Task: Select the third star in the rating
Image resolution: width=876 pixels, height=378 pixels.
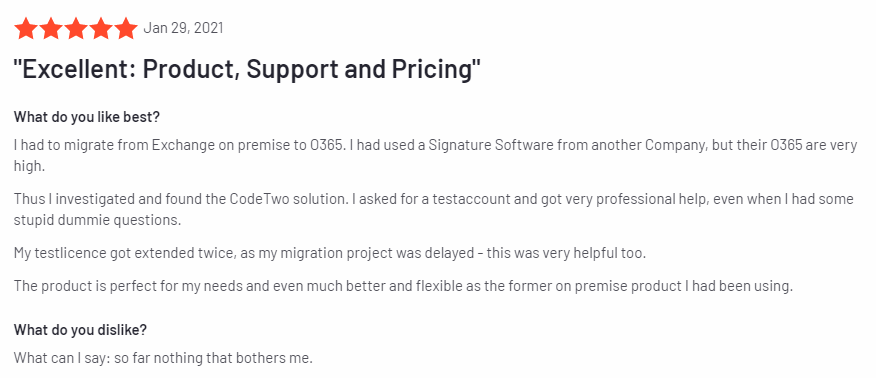Action: [x=76, y=28]
